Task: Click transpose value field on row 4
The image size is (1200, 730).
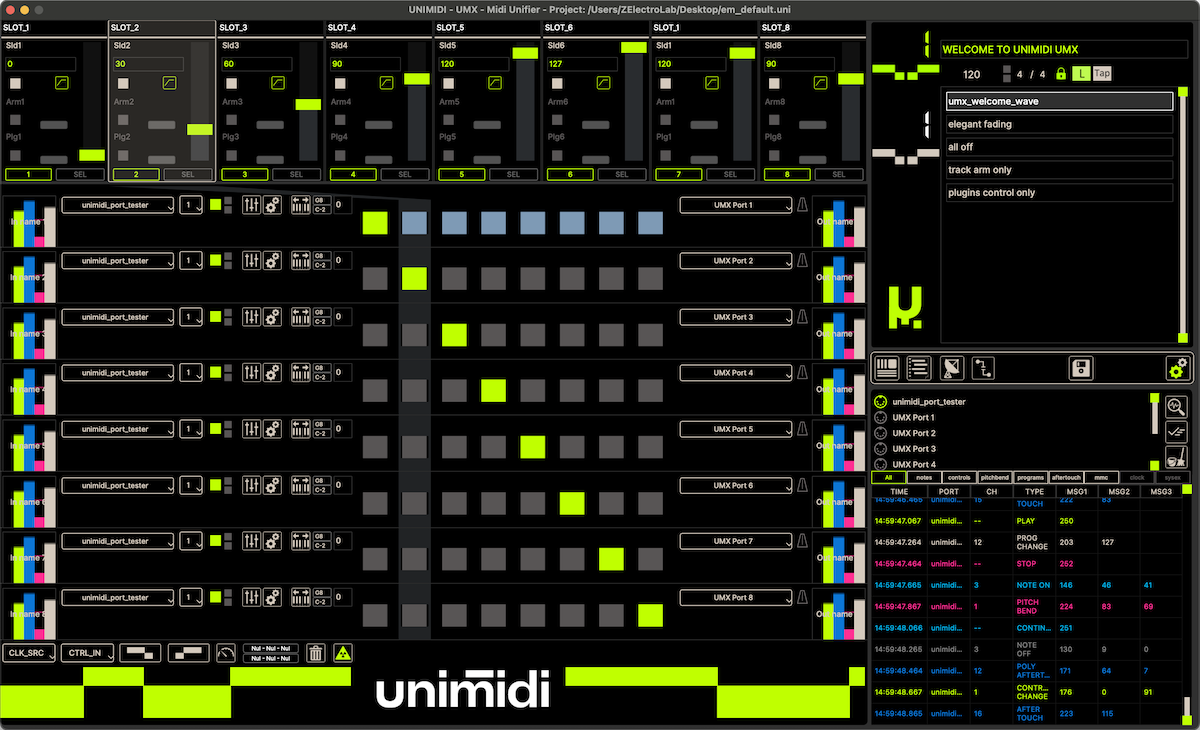Action: pos(341,373)
